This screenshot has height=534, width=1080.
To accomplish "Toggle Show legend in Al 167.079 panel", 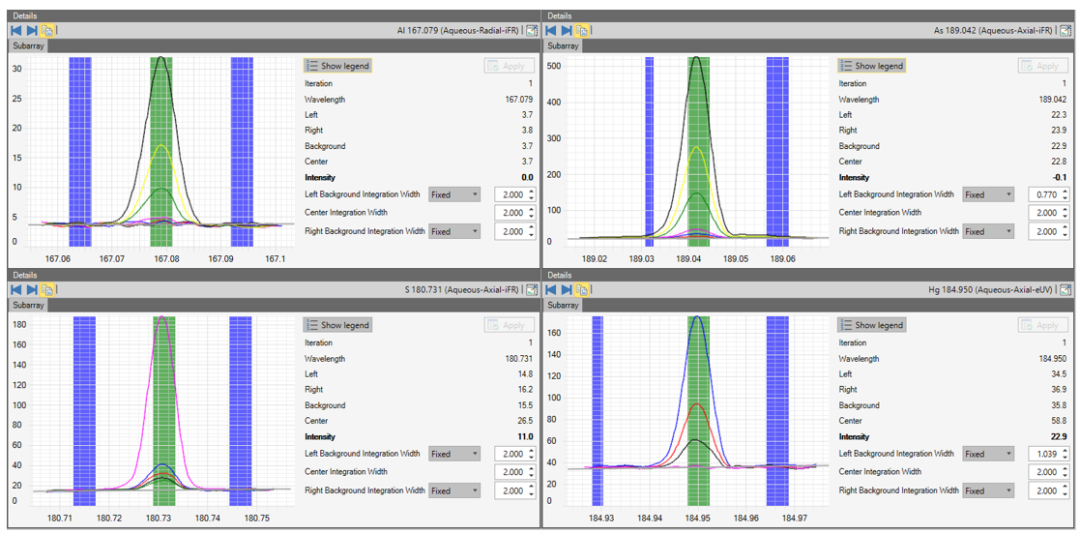I will tap(338, 66).
